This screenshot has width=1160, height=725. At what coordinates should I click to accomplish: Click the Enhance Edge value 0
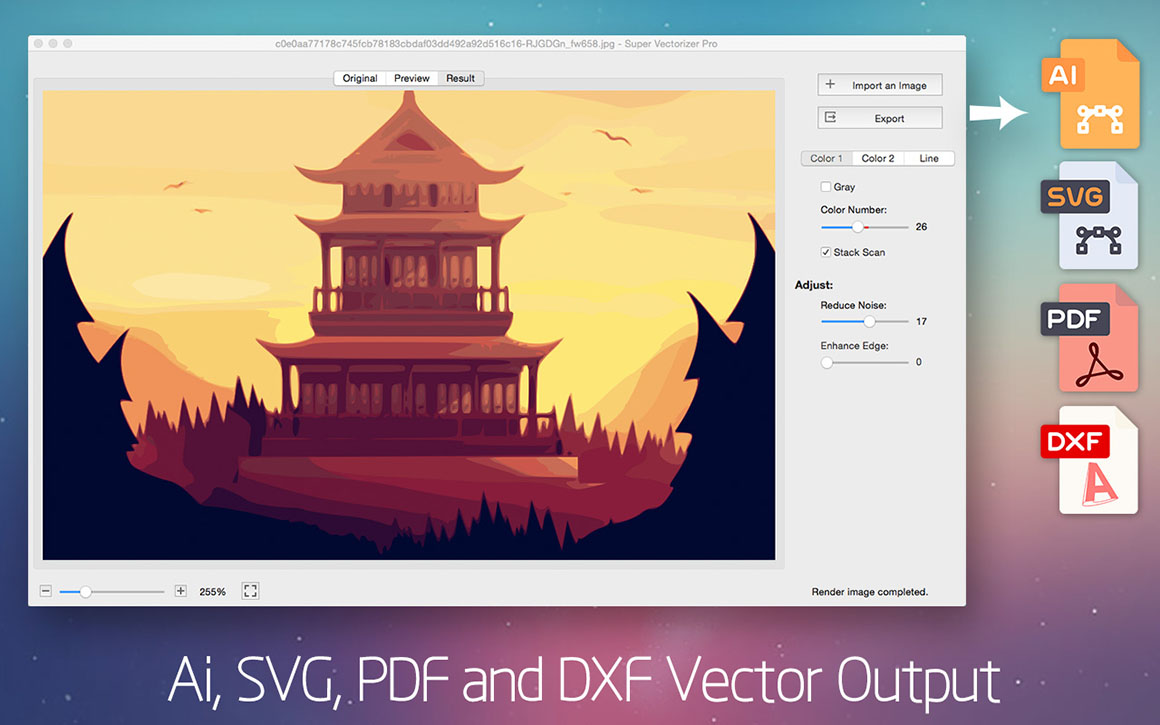(919, 362)
